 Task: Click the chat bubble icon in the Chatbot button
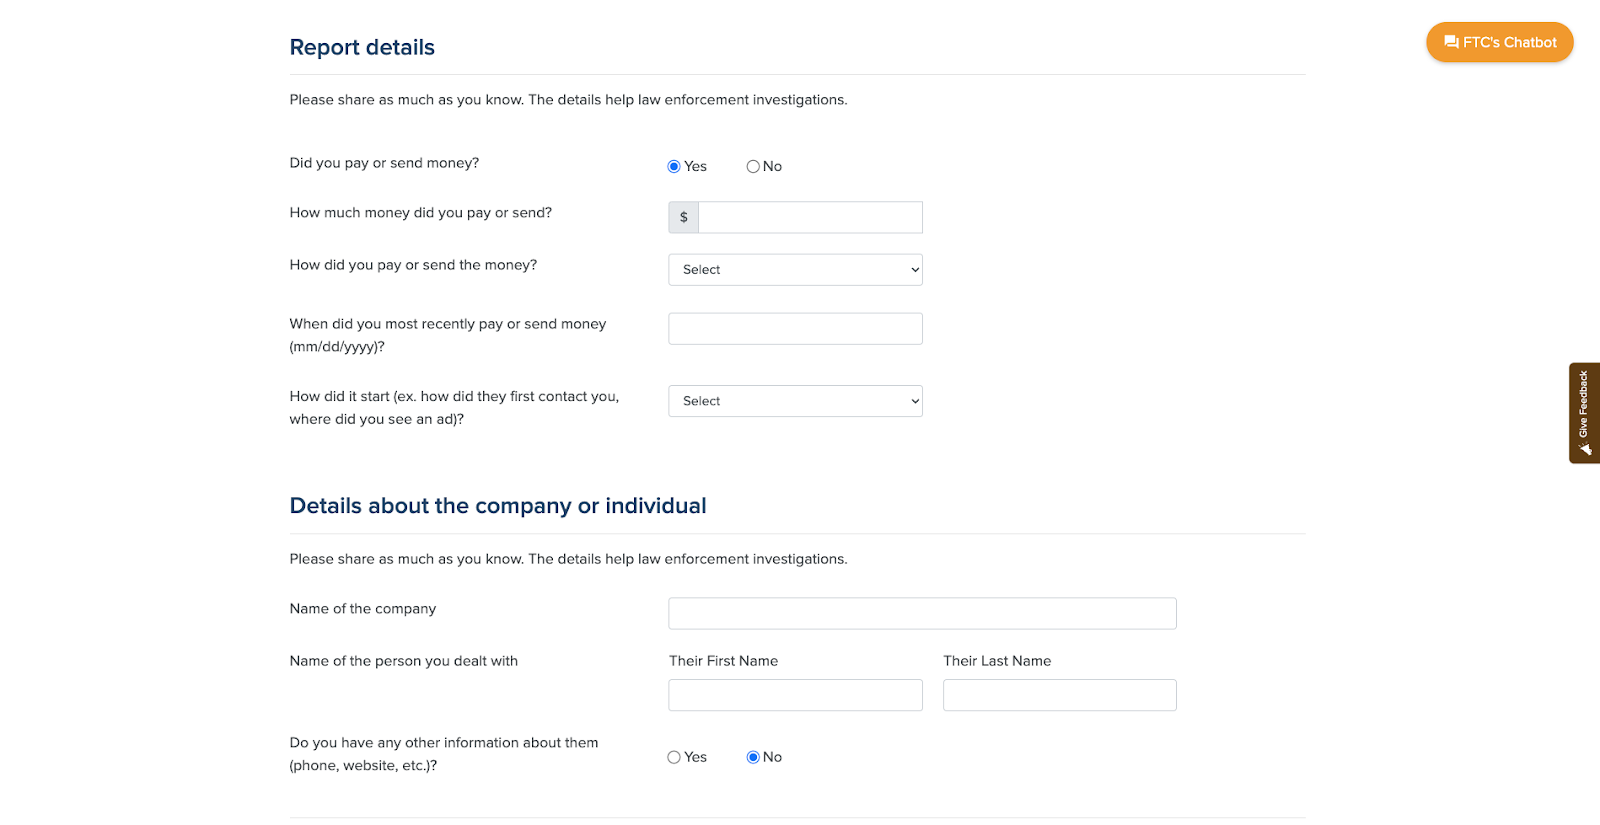1451,42
